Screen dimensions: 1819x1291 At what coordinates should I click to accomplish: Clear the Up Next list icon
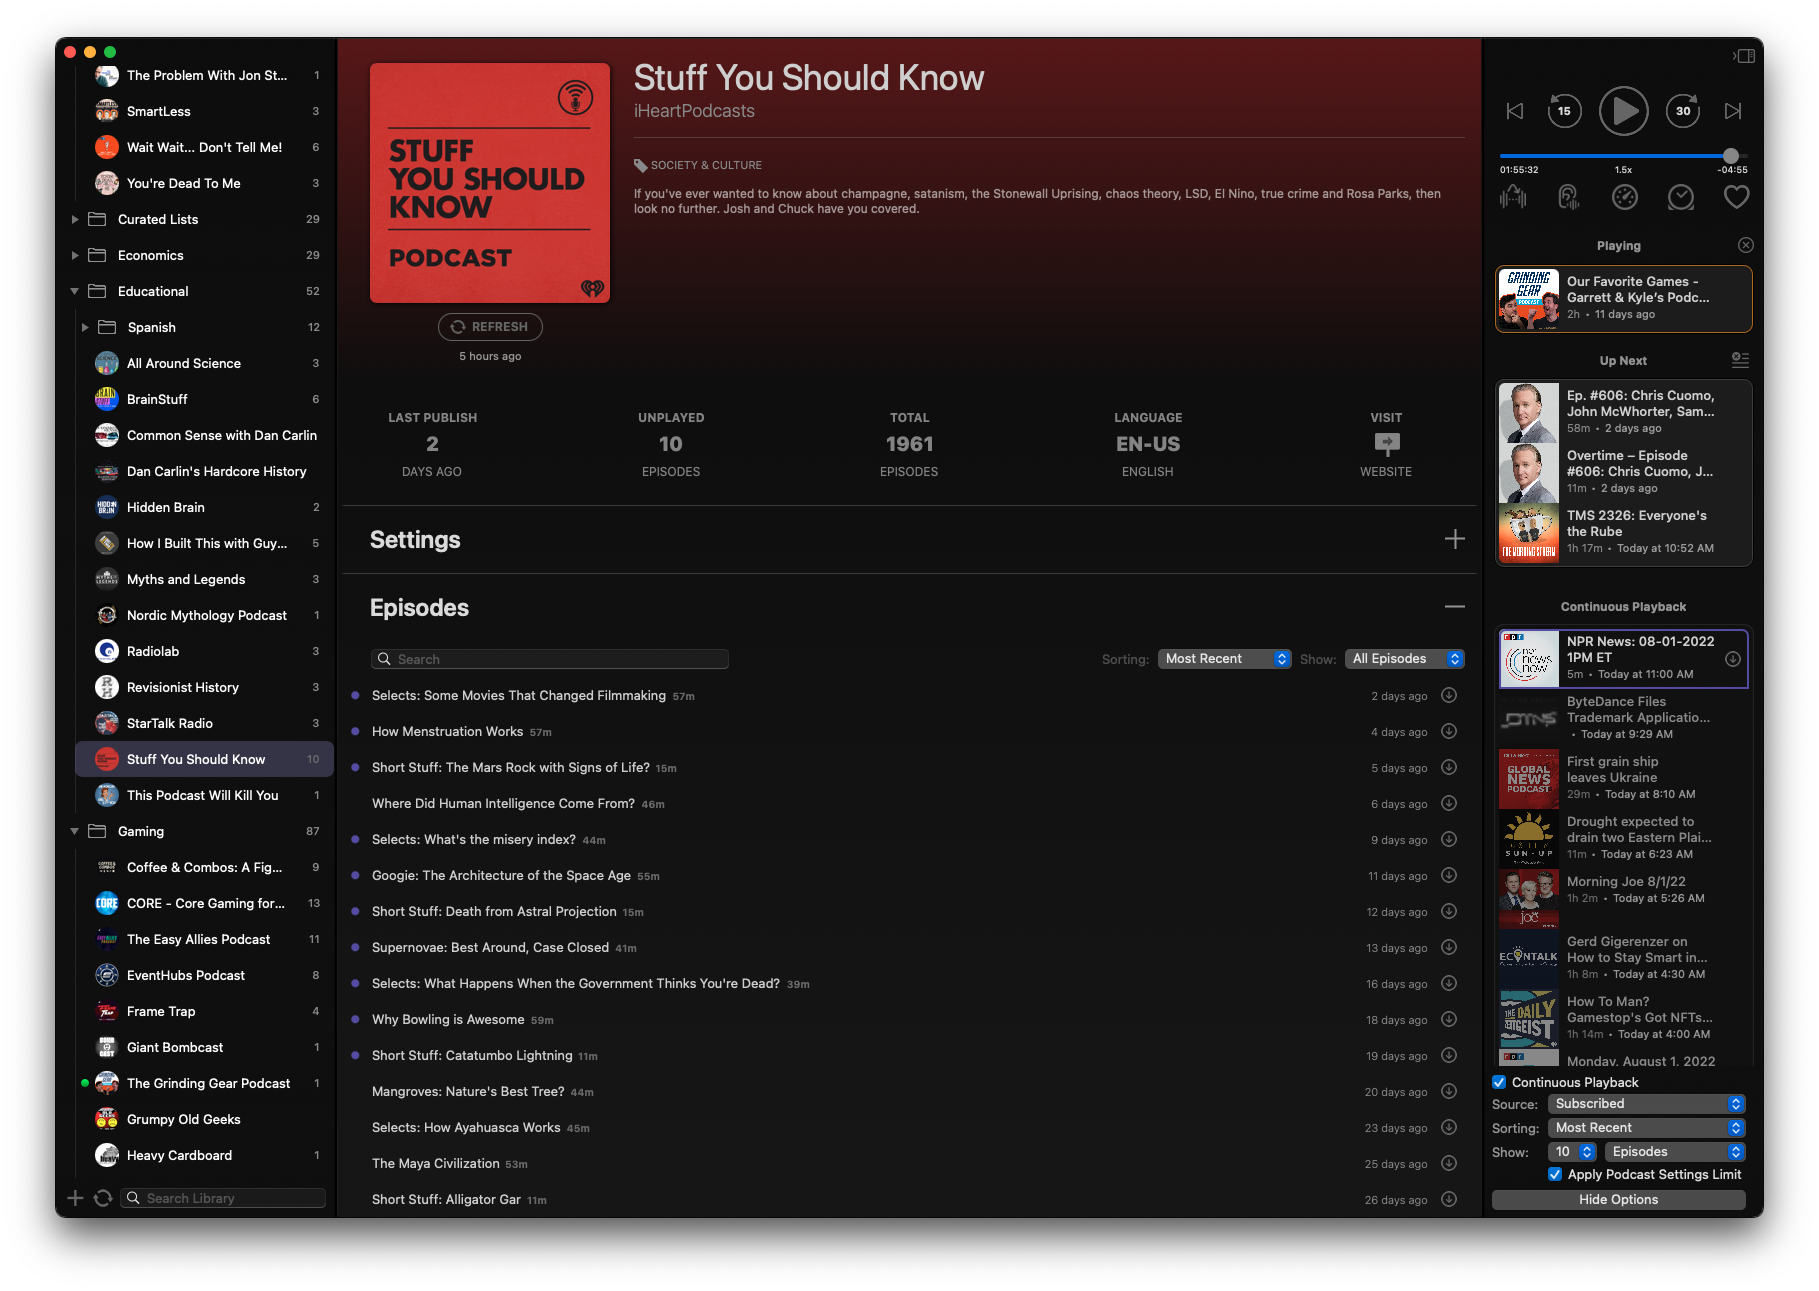[x=1740, y=360]
